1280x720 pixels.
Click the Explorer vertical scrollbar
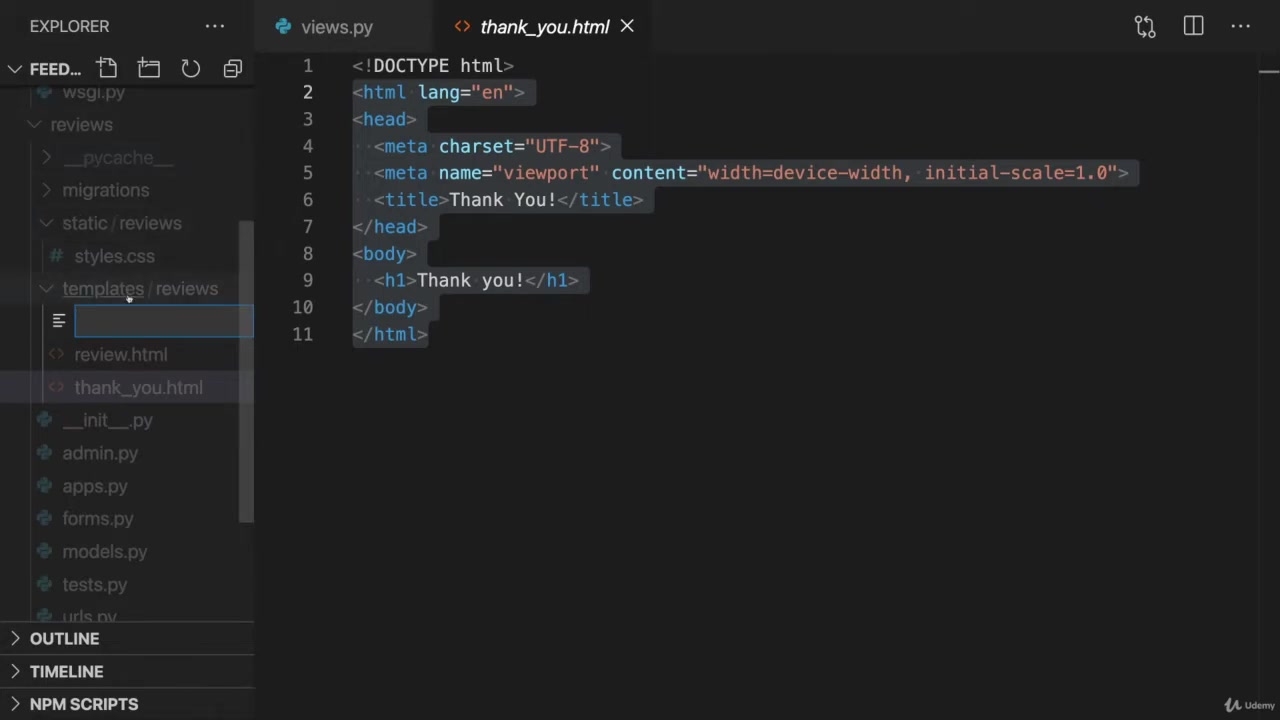(247, 370)
